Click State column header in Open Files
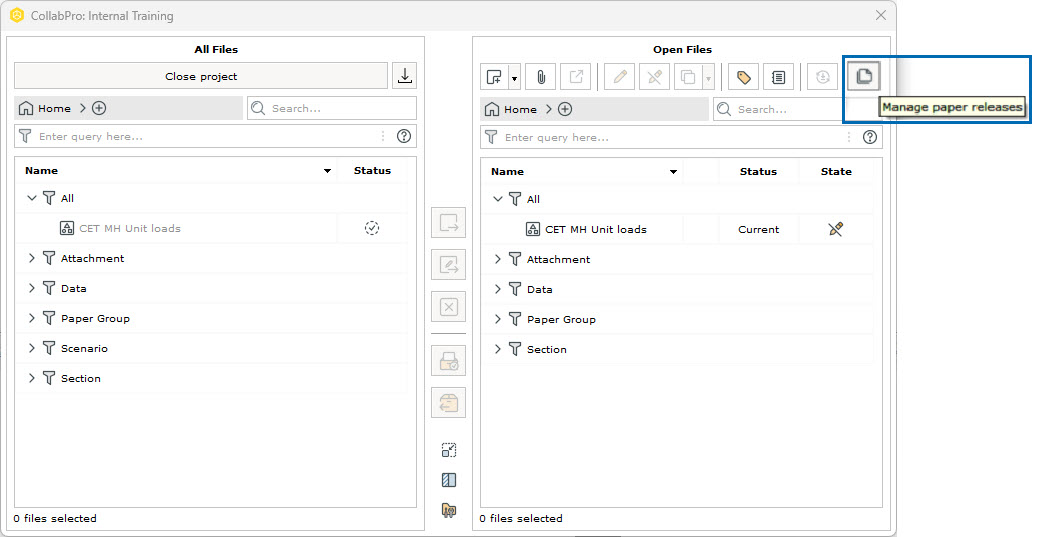 836,171
